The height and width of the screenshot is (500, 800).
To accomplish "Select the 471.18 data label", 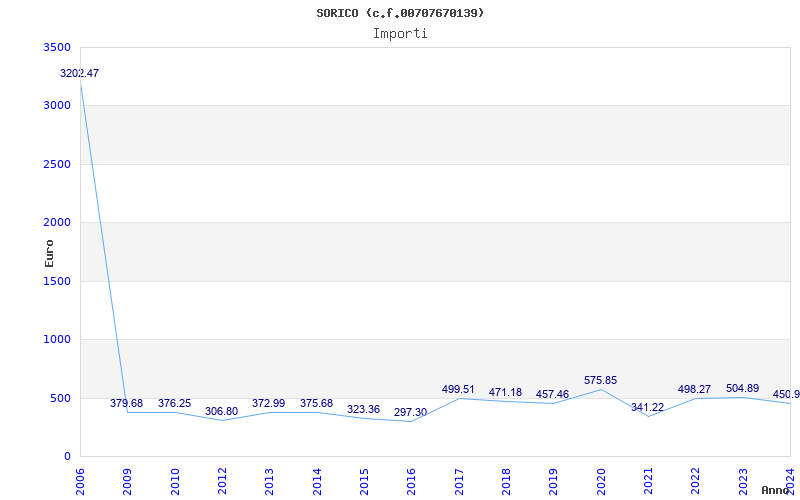I will tap(505, 392).
